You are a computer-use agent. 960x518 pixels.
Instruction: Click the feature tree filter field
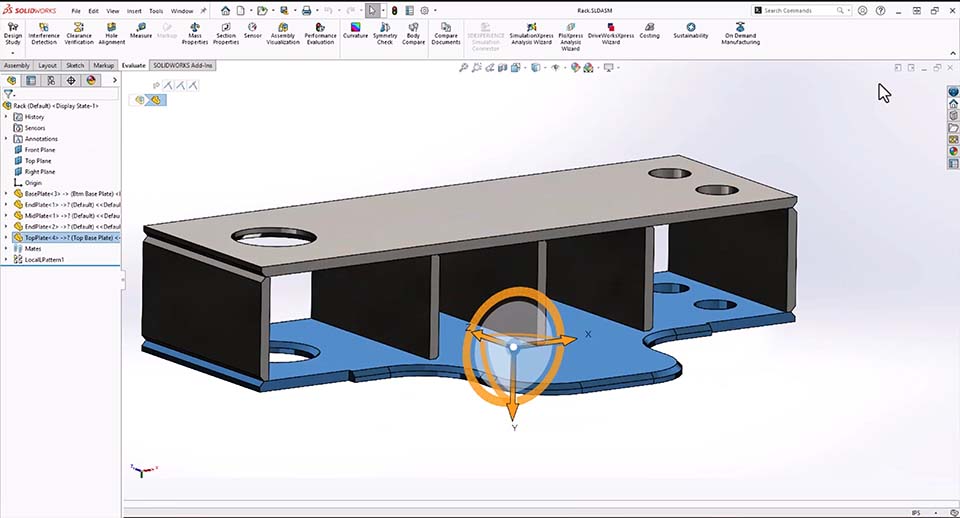click(x=66, y=94)
